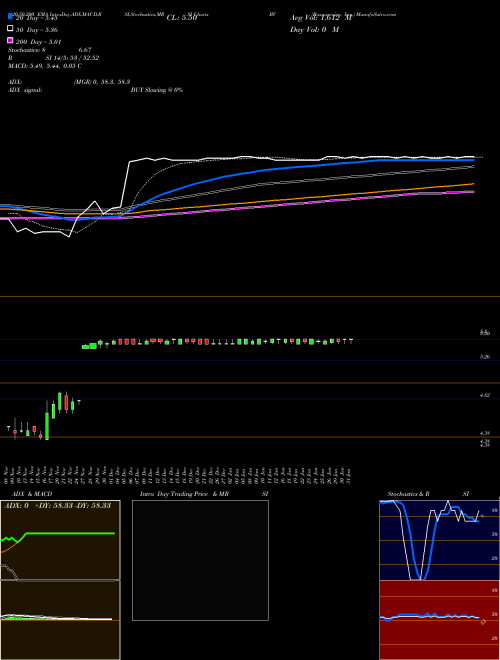Click the white 50 Day legend swatch
The image size is (500, 660).
[10, 29]
